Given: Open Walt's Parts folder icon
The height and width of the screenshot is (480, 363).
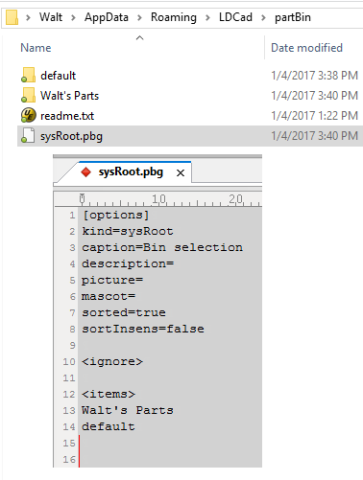Looking at the screenshot, I should pyautogui.click(x=28, y=96).
